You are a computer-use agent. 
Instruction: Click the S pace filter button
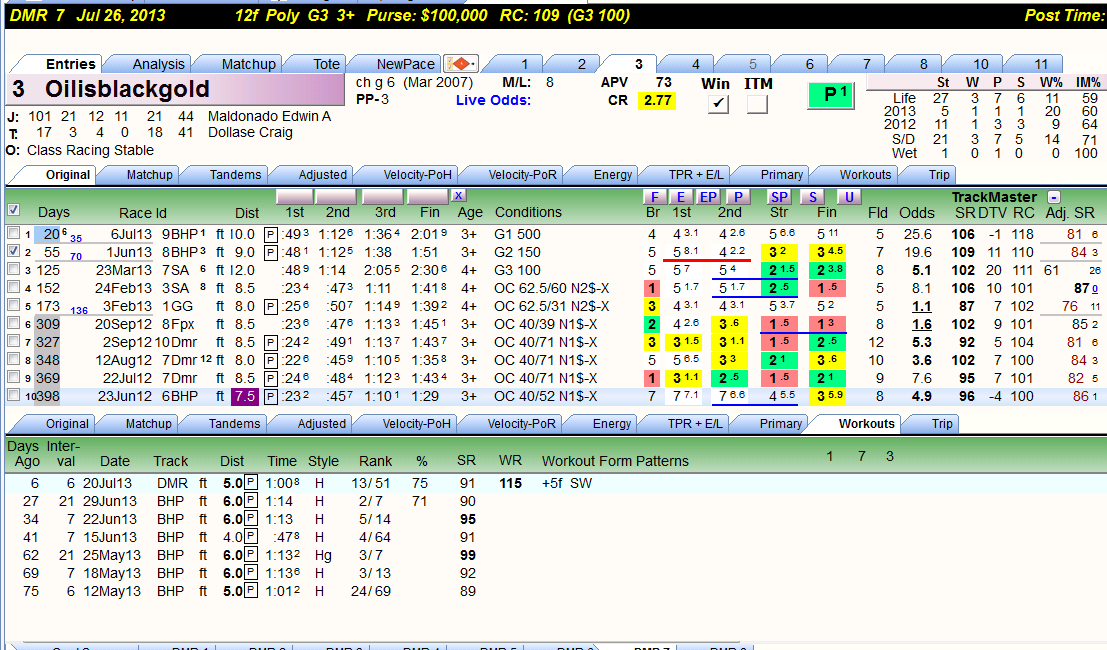[x=813, y=197]
